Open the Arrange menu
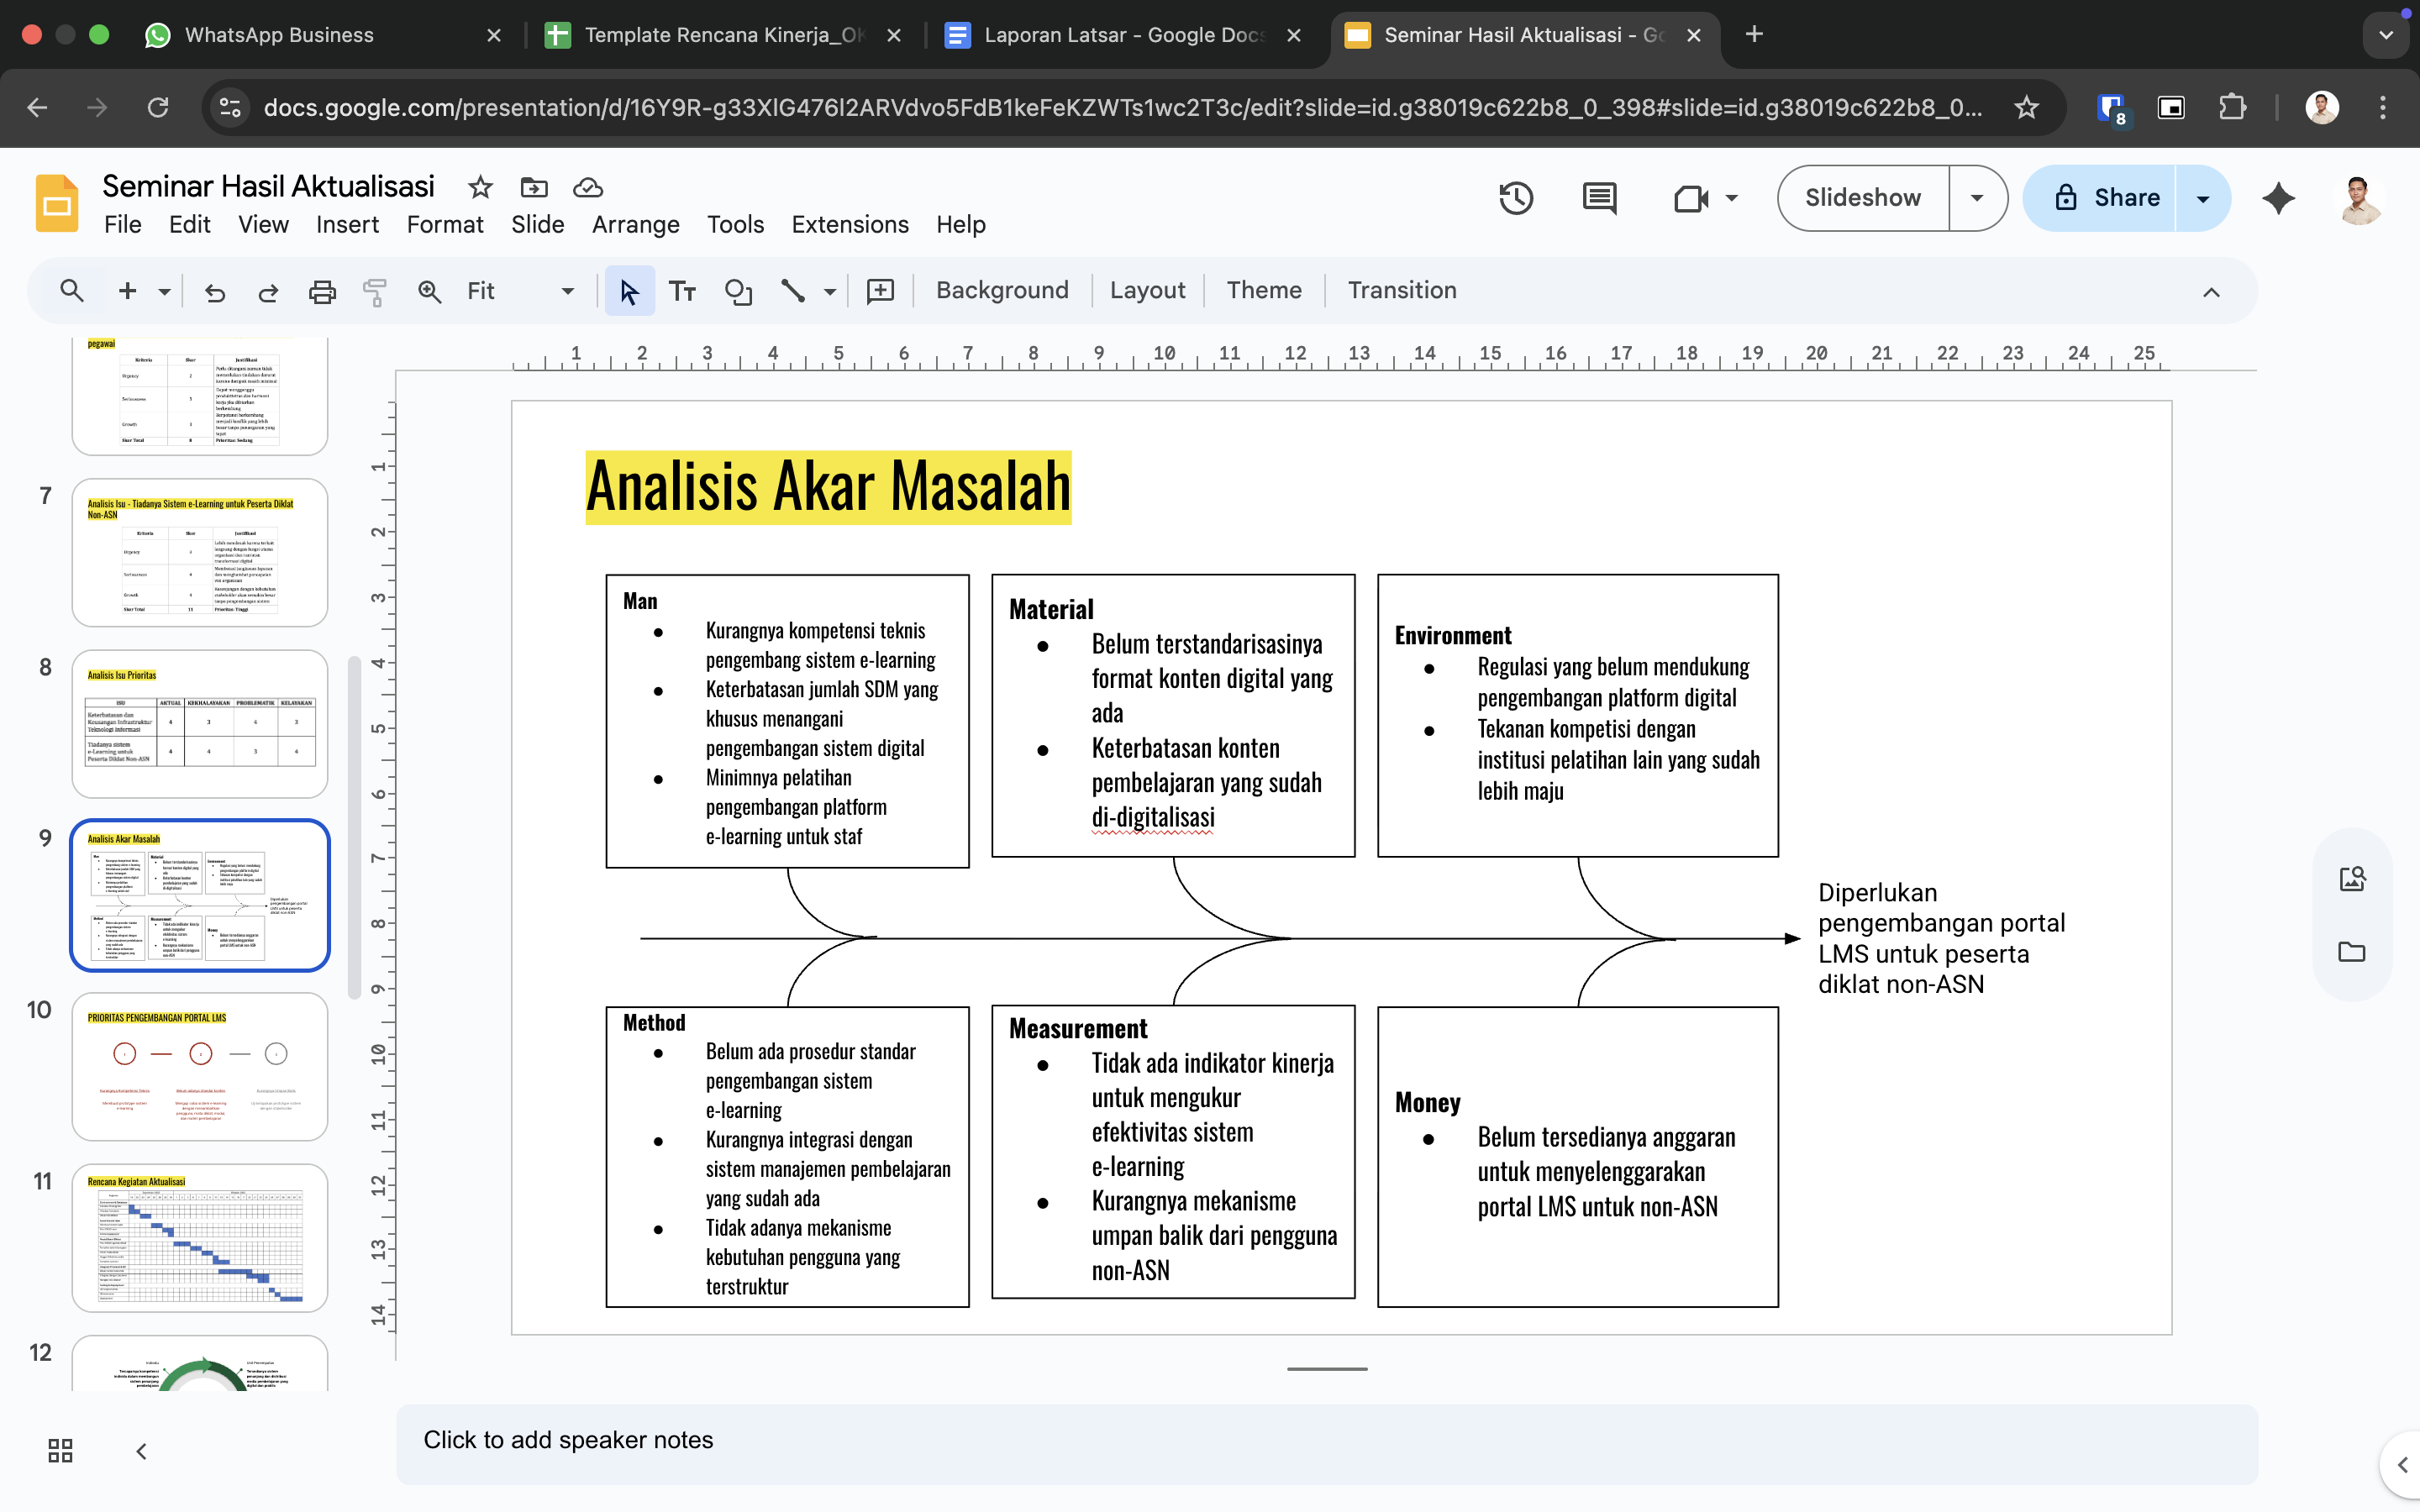 pyautogui.click(x=635, y=225)
